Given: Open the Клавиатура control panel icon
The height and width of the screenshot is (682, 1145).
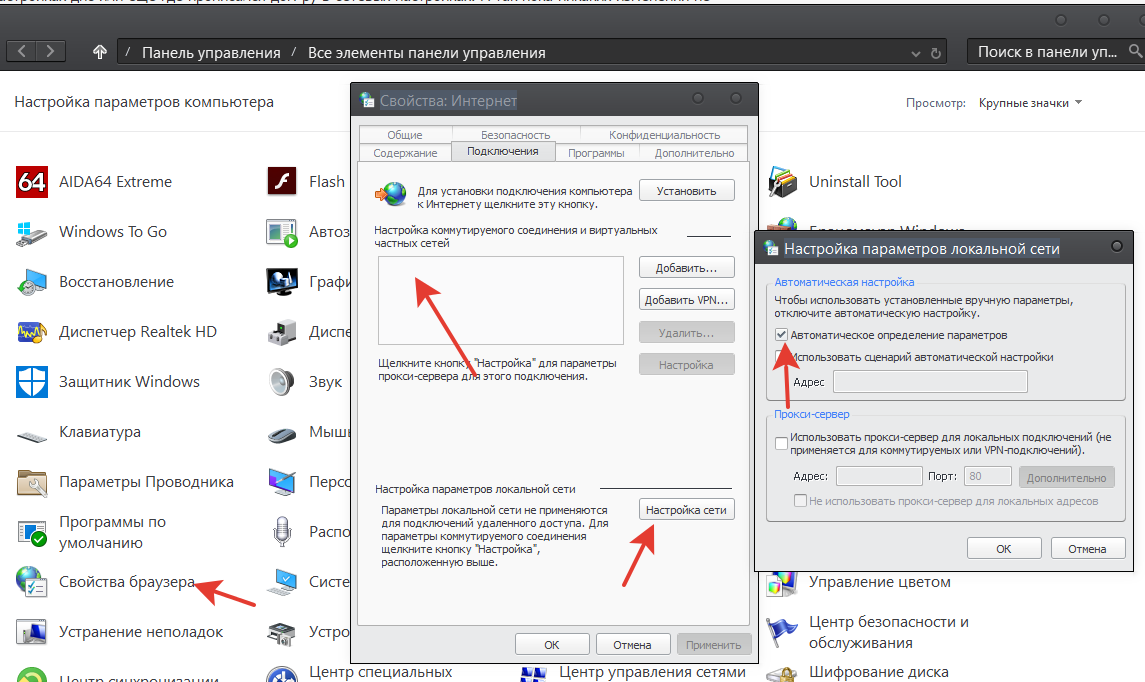Looking at the screenshot, I should click(32, 433).
